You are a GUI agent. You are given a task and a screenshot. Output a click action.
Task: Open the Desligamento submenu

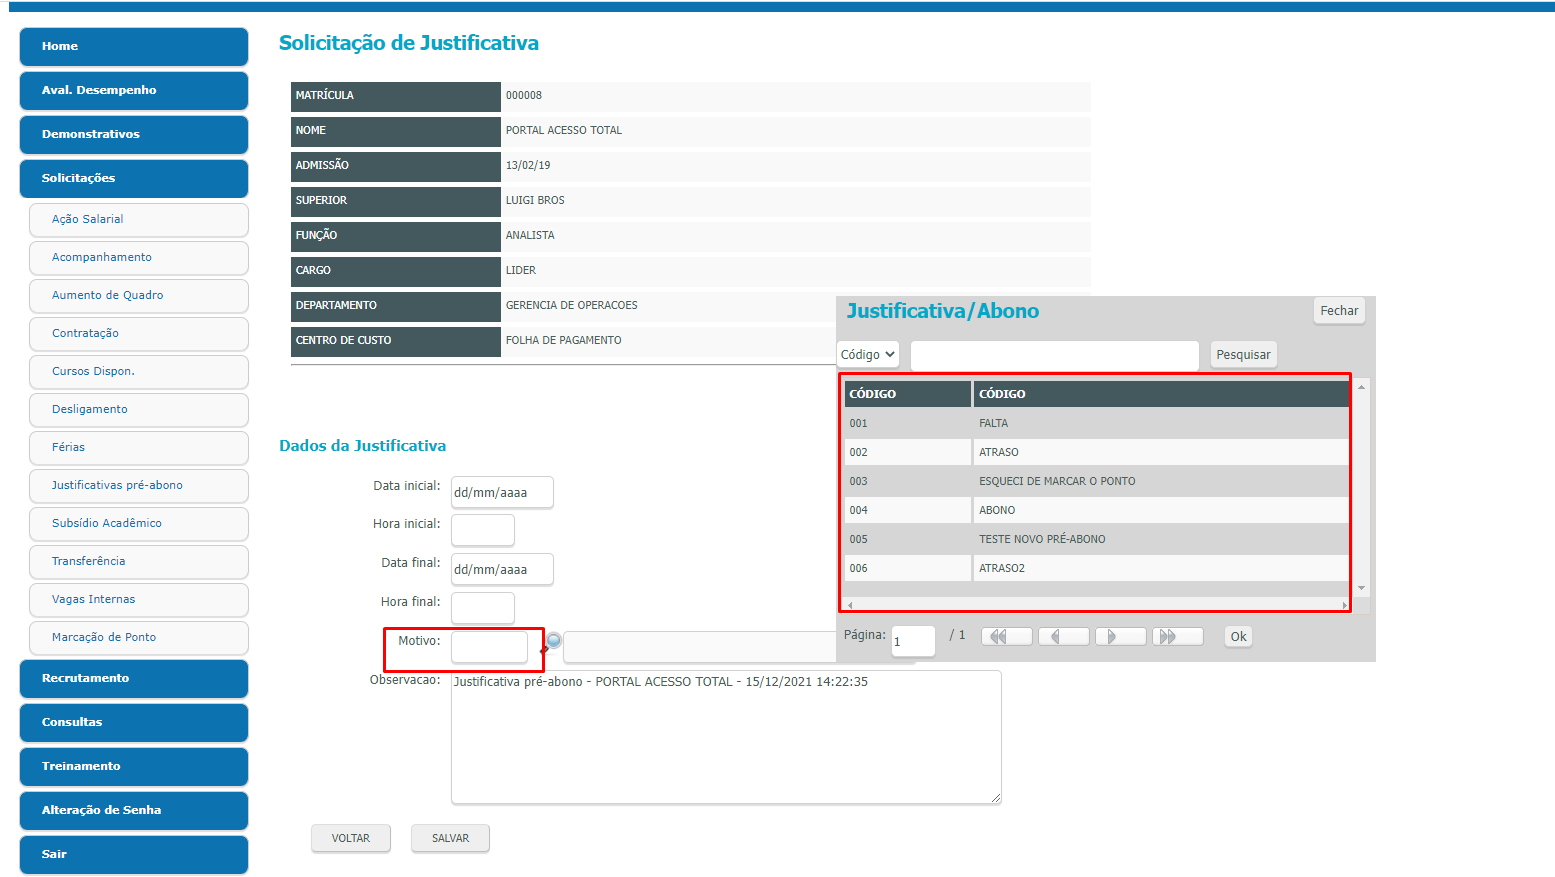tap(139, 409)
